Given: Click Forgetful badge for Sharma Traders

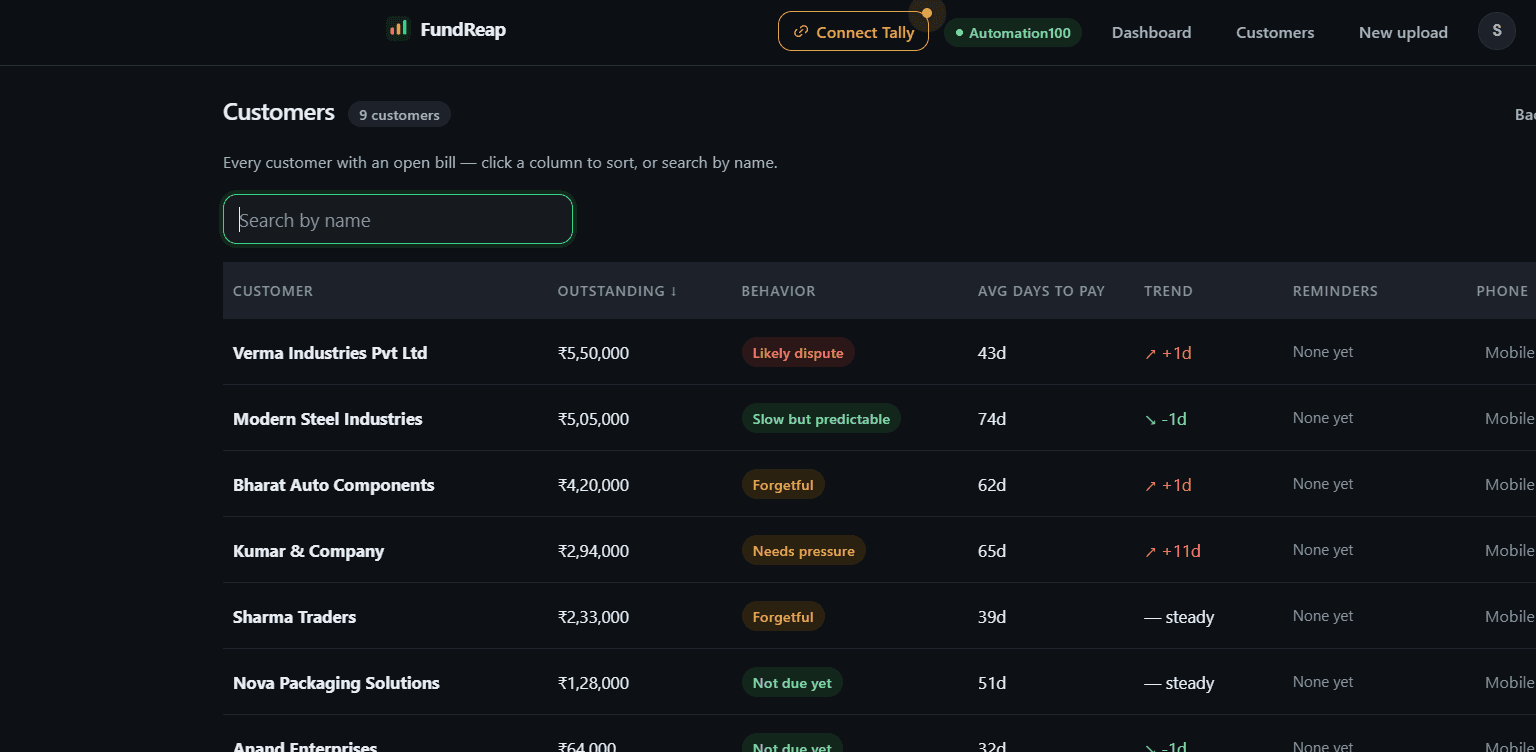Looking at the screenshot, I should [783, 616].
